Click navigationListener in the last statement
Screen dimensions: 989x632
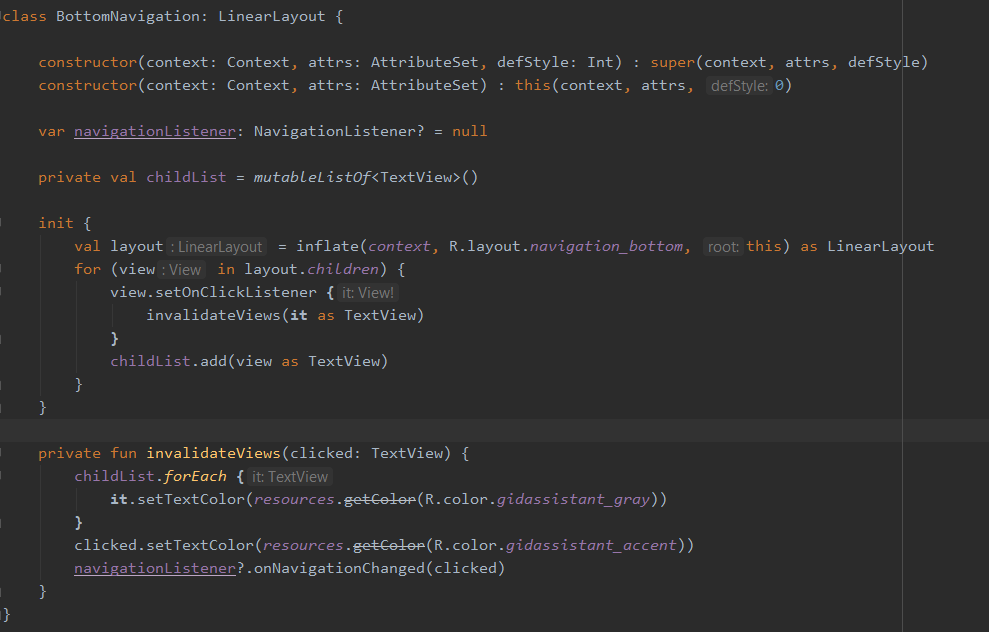(155, 568)
